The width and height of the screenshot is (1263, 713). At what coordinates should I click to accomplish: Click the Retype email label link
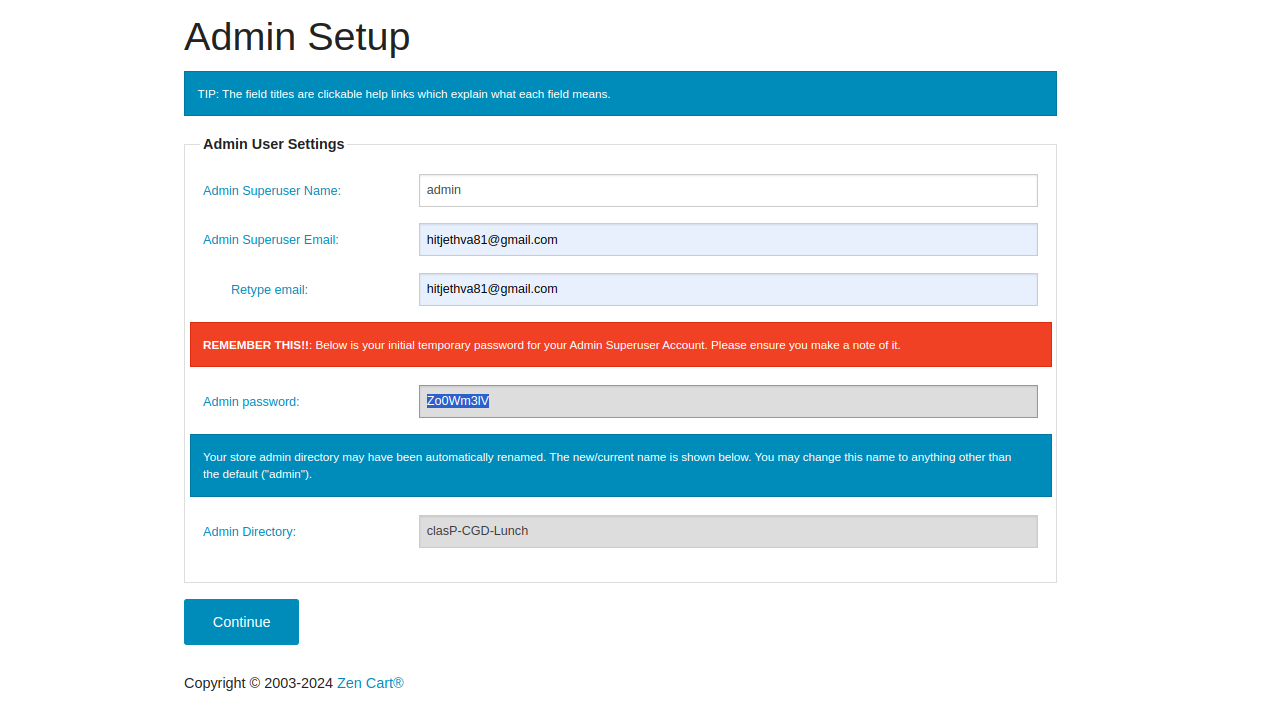(x=269, y=290)
